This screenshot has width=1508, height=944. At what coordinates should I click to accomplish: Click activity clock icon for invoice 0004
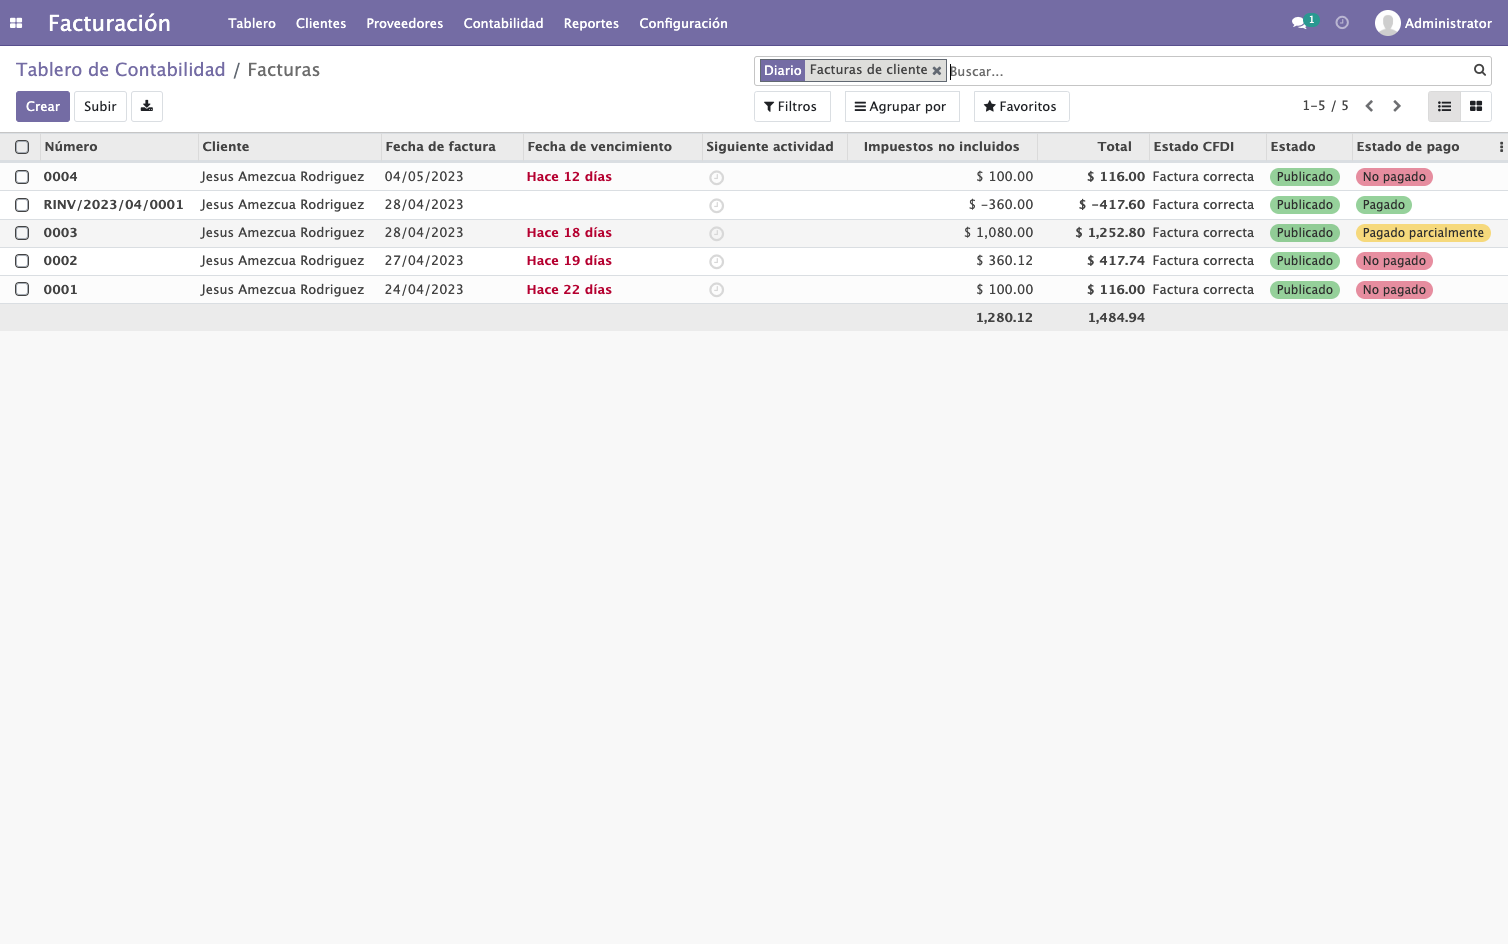pyautogui.click(x=716, y=178)
